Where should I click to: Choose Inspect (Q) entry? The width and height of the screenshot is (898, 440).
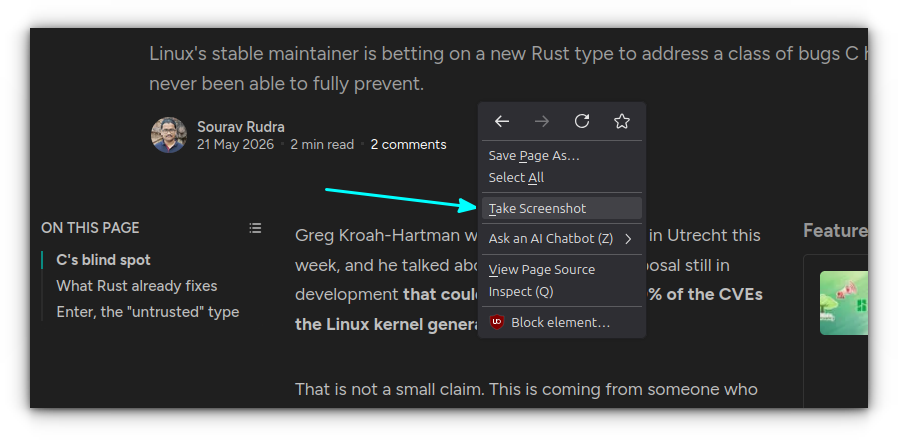(562, 292)
